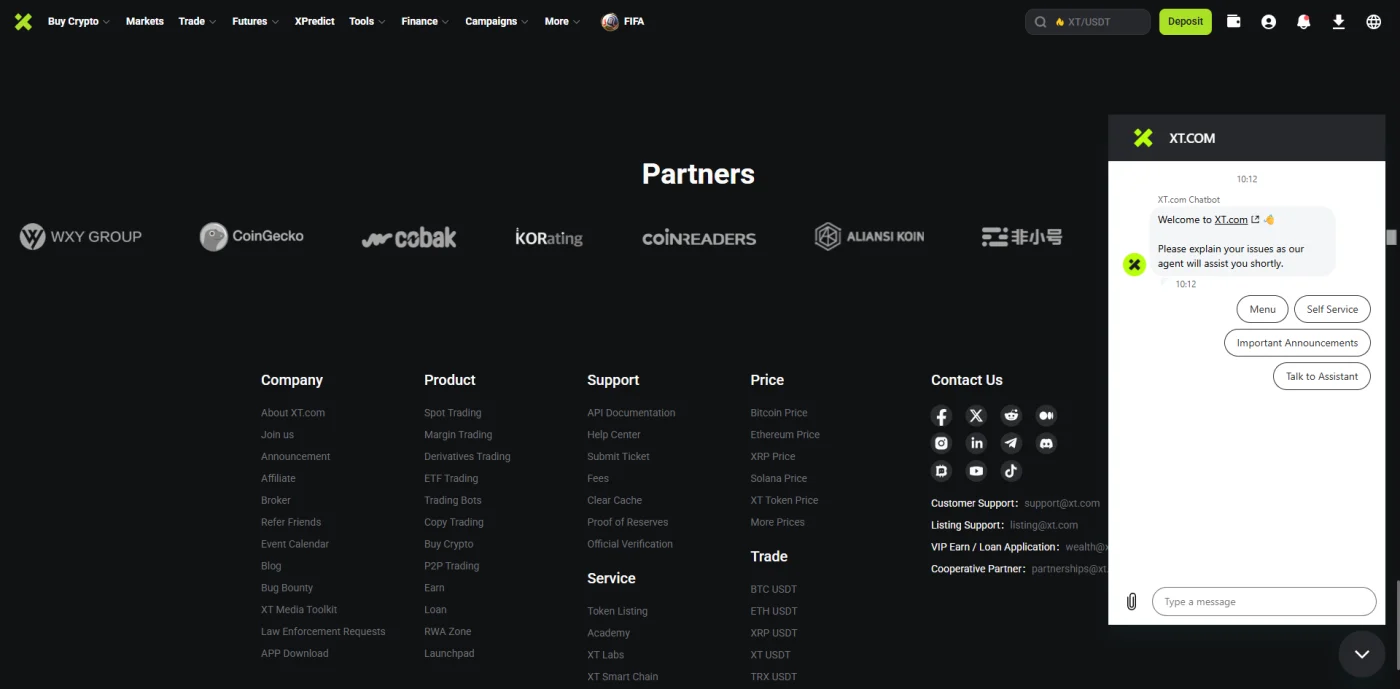Open the FIFA navbar item
Image resolution: width=1400 pixels, height=689 pixels.
[x=623, y=21]
